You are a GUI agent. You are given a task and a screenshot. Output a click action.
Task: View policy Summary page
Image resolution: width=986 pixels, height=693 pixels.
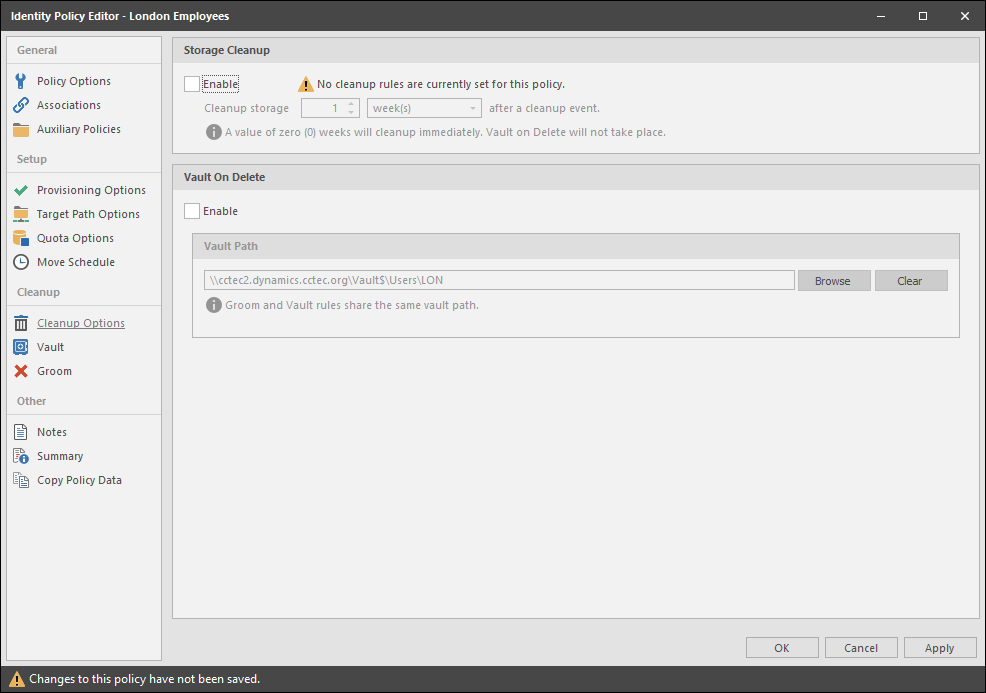[x=60, y=456]
